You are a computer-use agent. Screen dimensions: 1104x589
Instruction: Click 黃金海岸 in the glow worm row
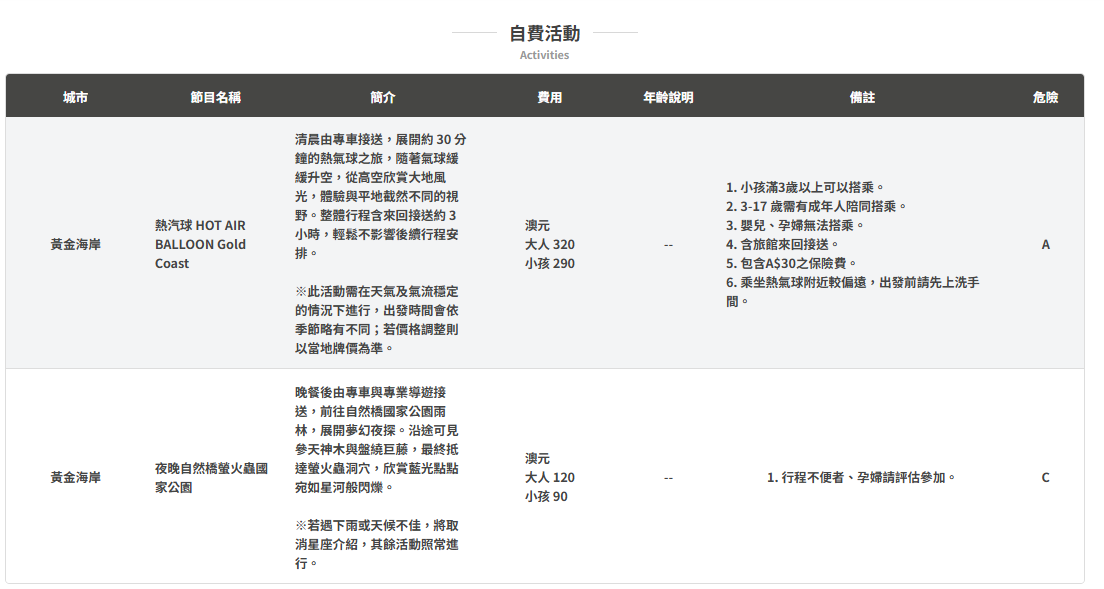[x=75, y=477]
